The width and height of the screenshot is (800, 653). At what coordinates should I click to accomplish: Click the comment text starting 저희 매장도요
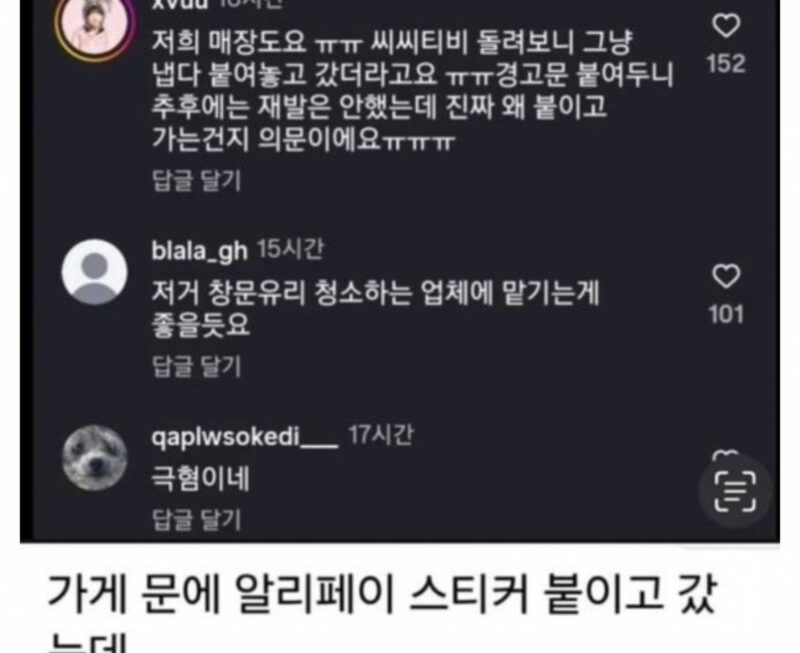coord(413,91)
